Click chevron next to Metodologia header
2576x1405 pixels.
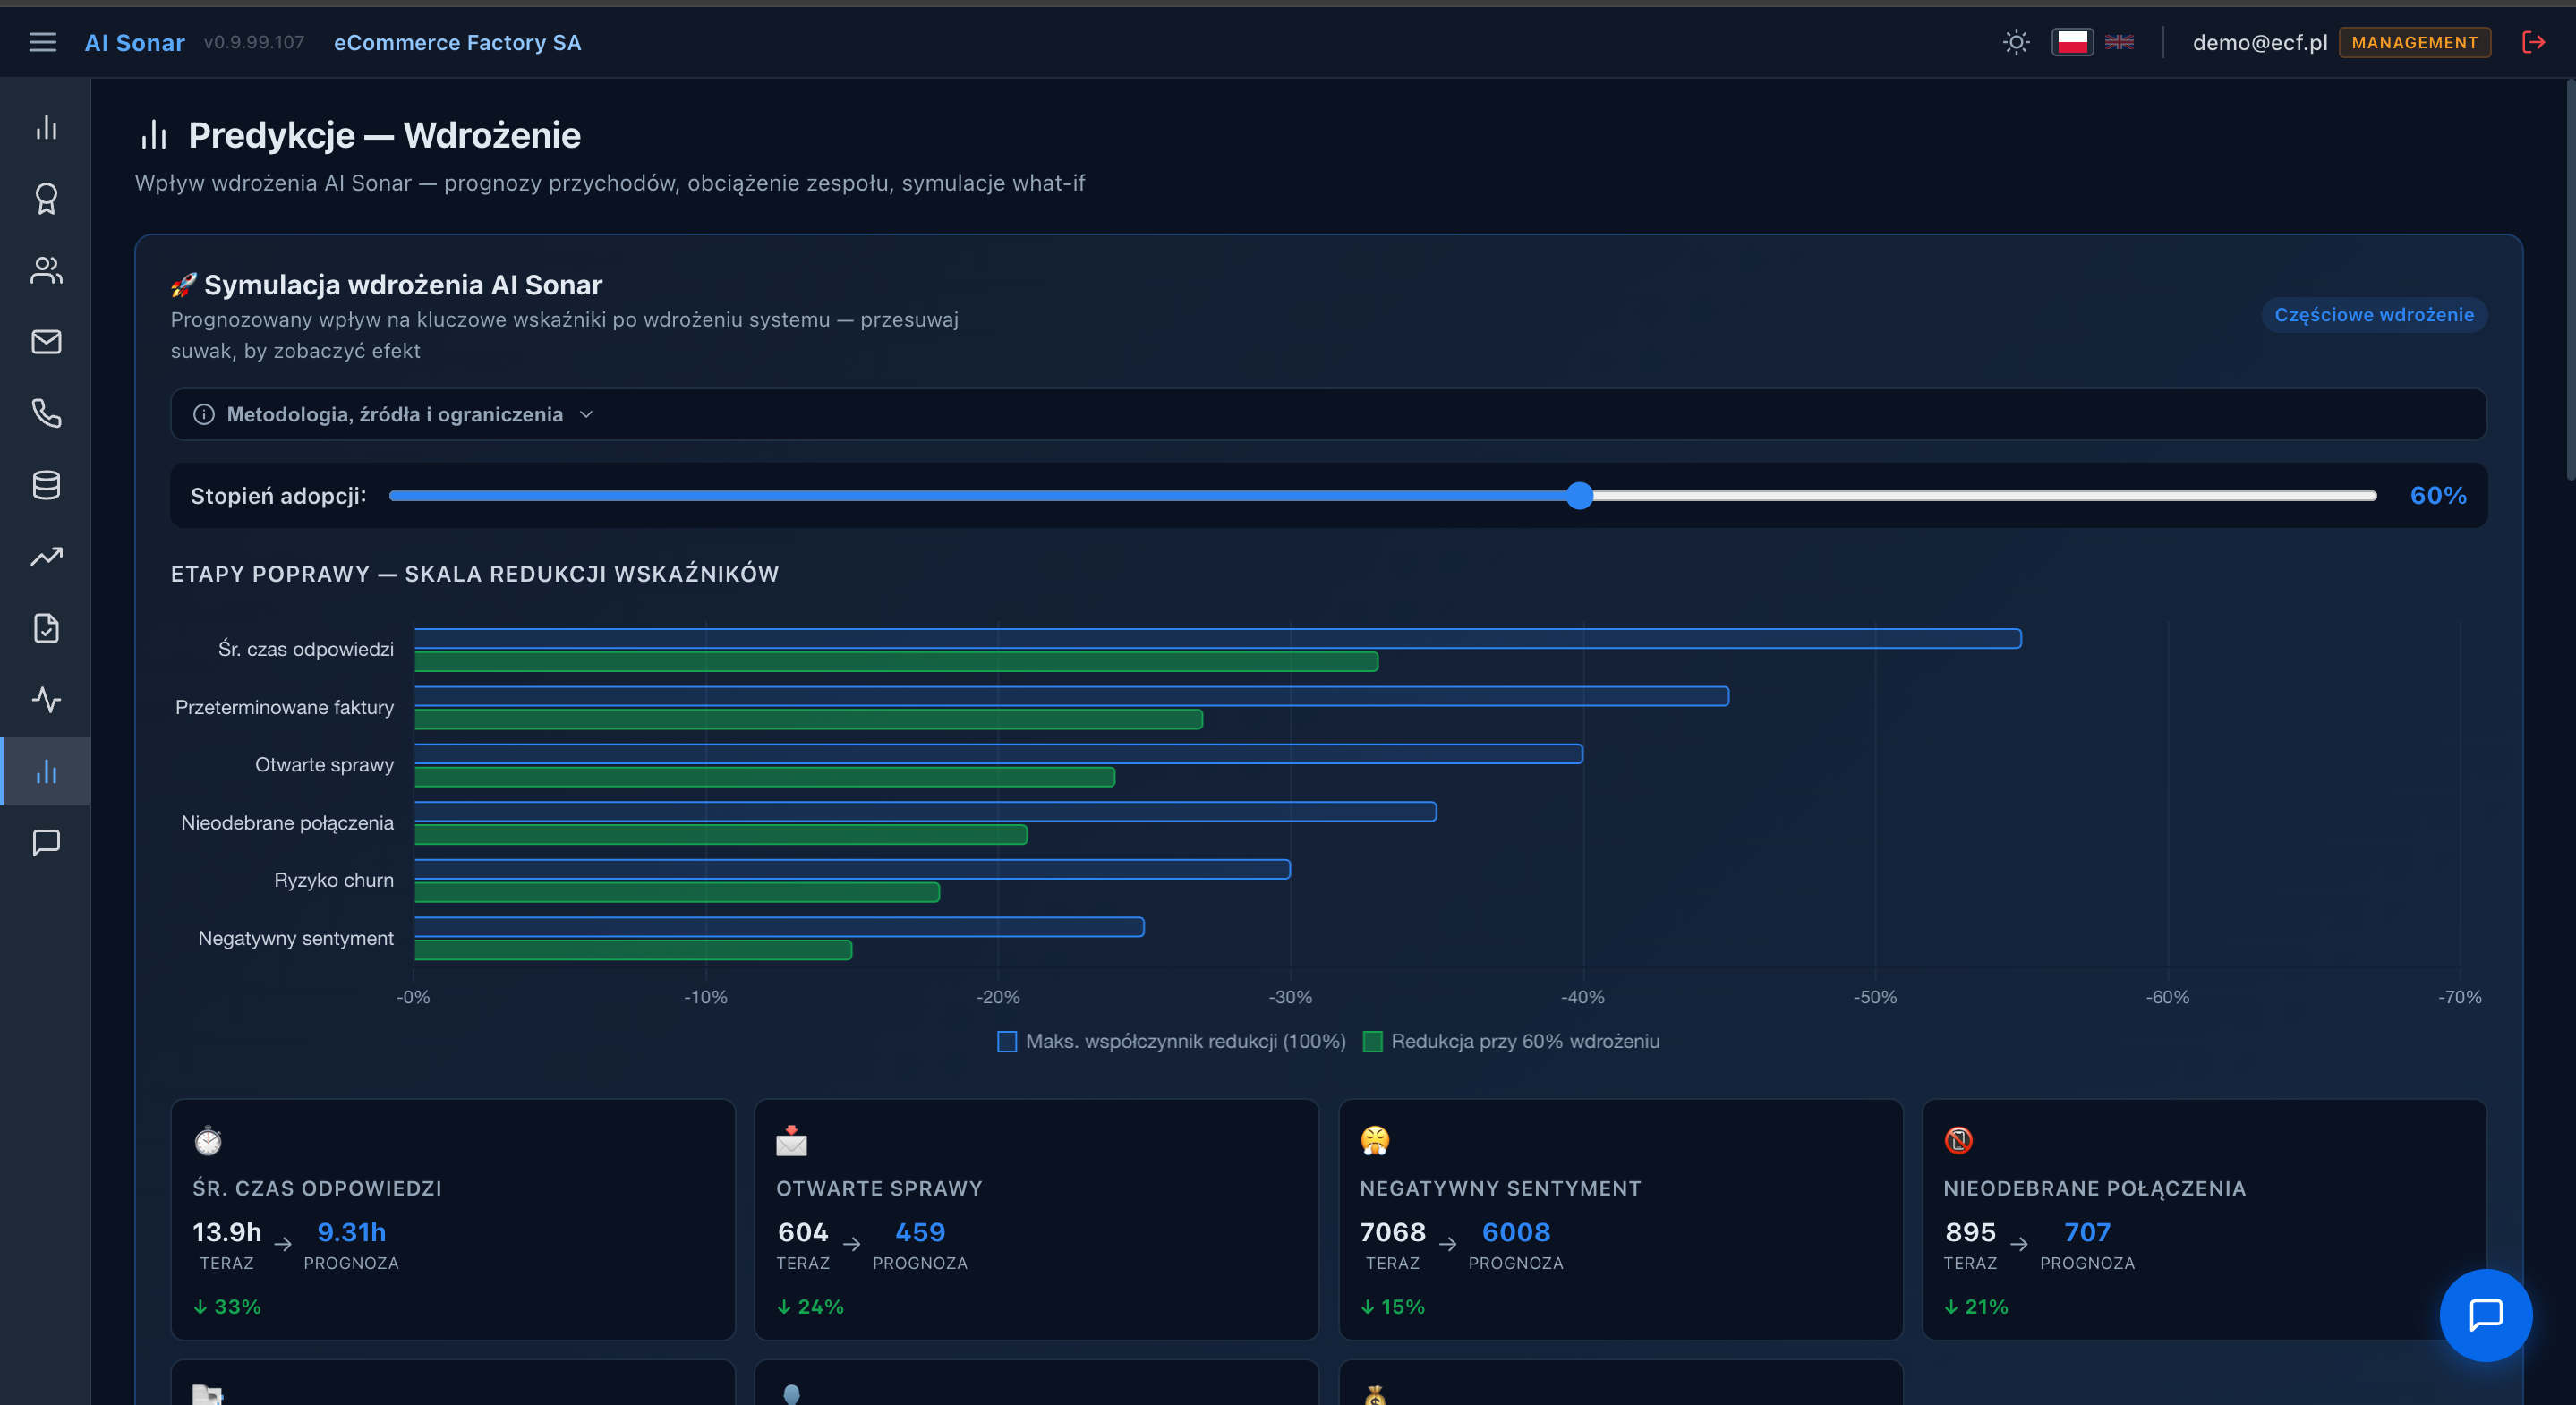coord(587,414)
